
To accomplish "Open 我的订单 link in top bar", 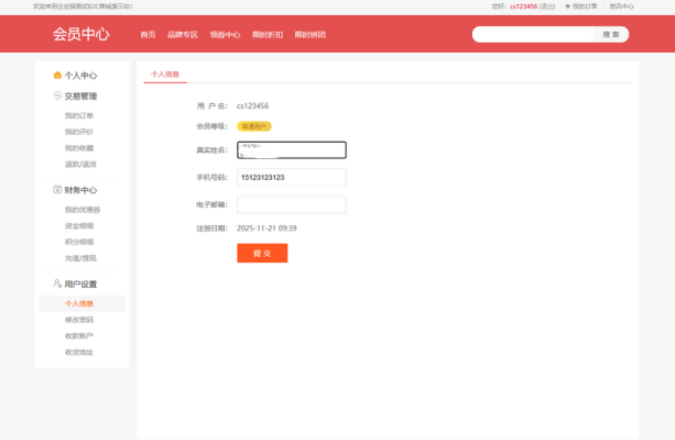I will (x=585, y=6).
